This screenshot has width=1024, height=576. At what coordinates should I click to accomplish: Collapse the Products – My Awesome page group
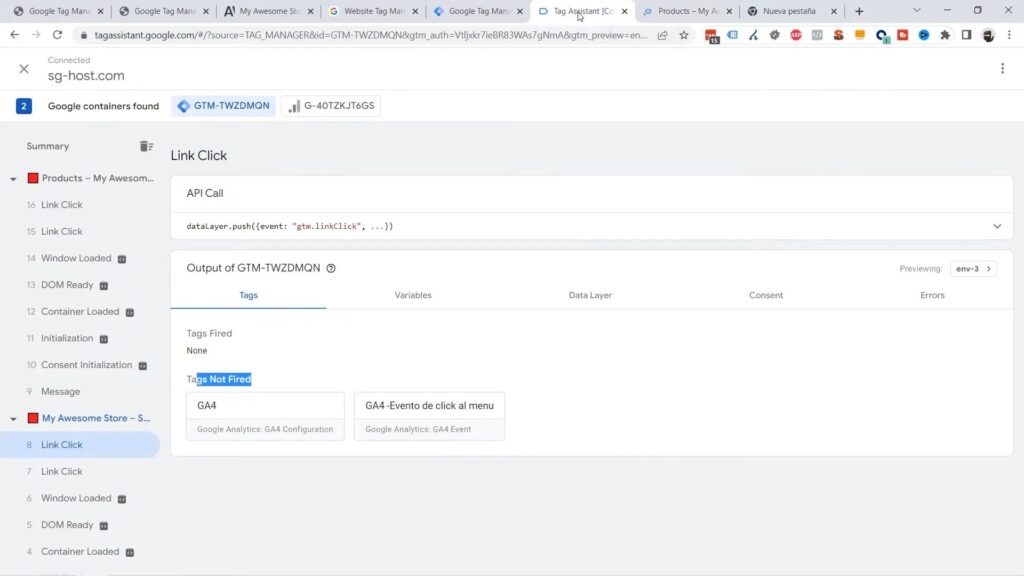[13, 178]
